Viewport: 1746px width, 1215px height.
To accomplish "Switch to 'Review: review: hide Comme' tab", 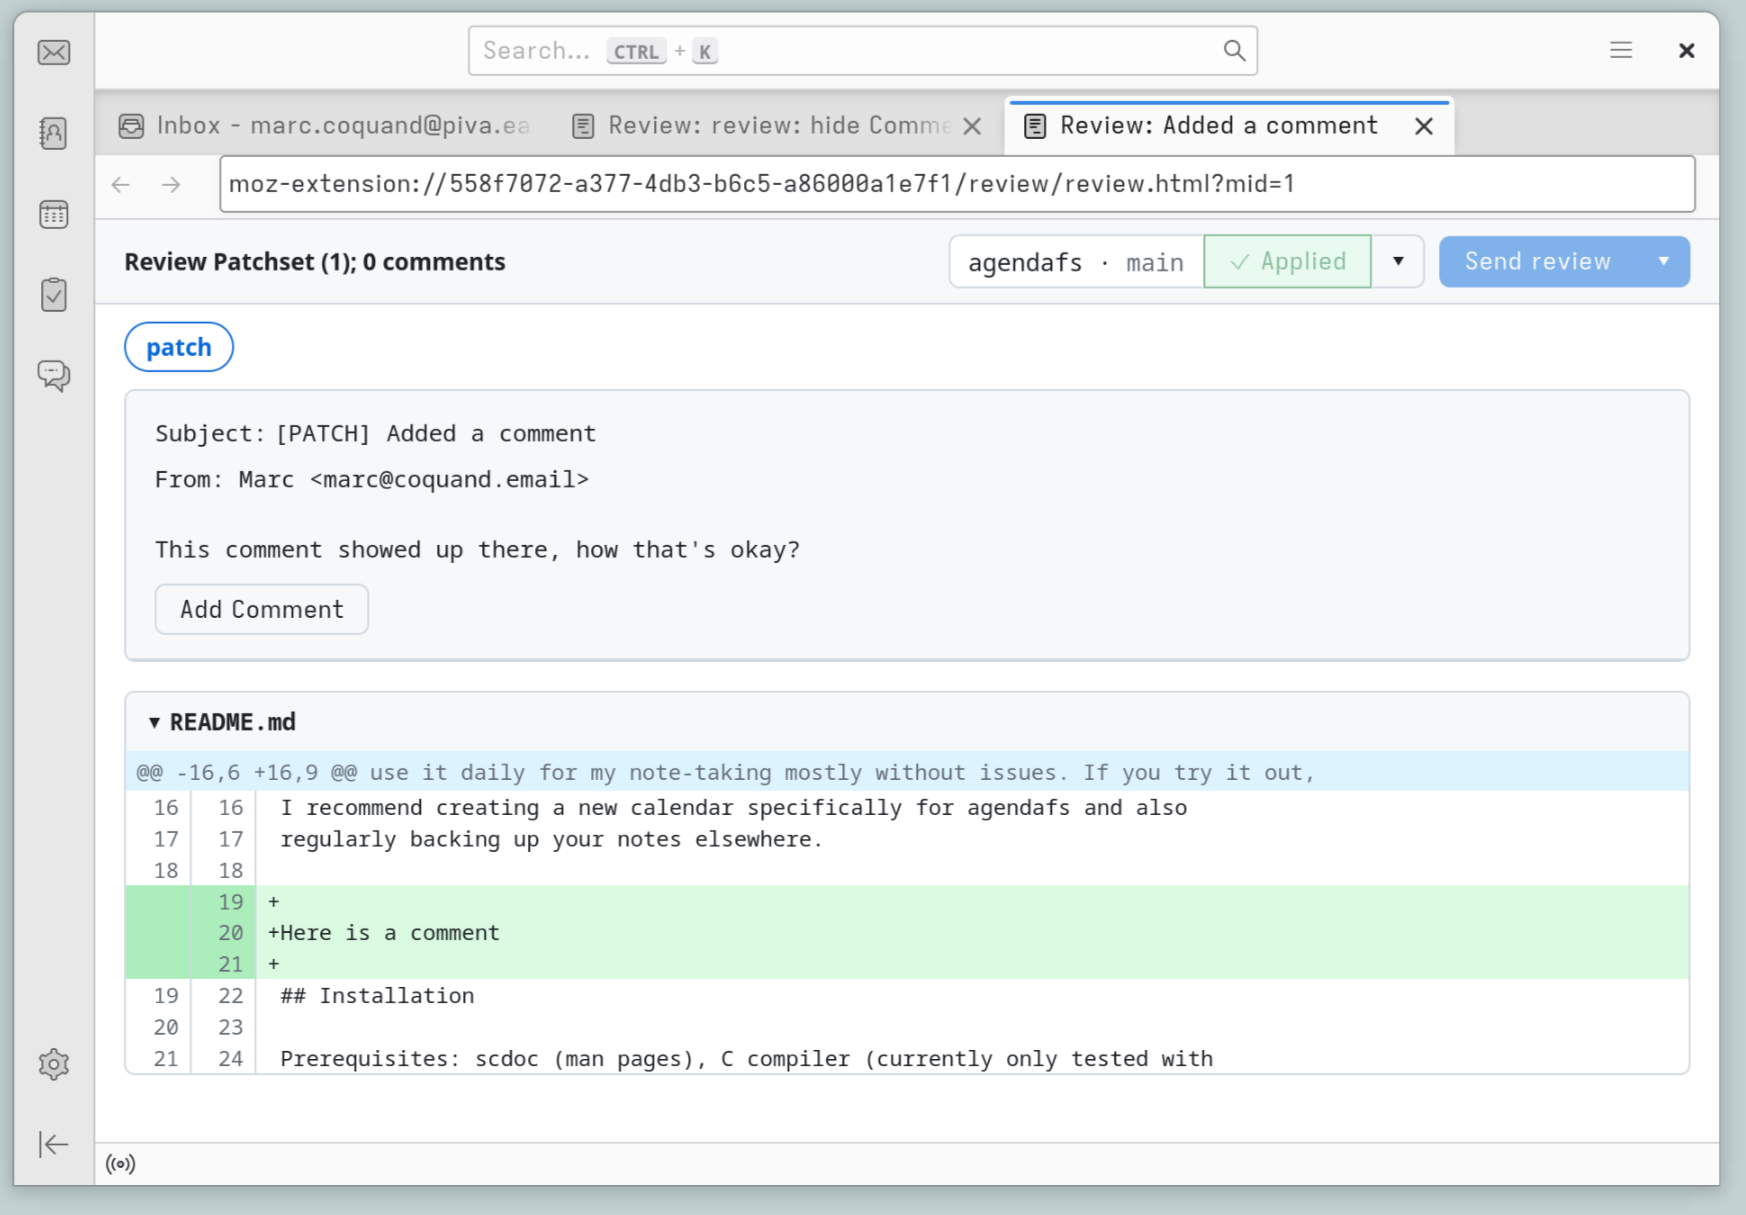I will [x=777, y=126].
